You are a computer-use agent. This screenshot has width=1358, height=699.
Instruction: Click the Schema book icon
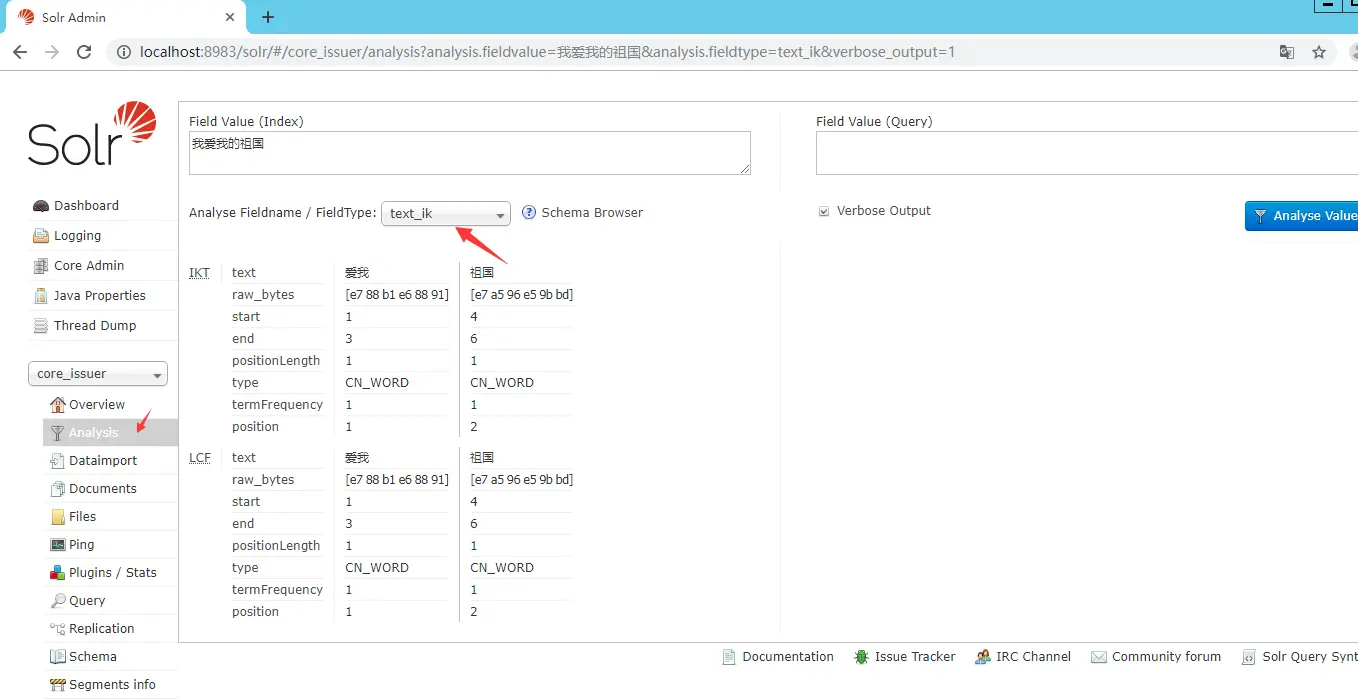[58, 657]
